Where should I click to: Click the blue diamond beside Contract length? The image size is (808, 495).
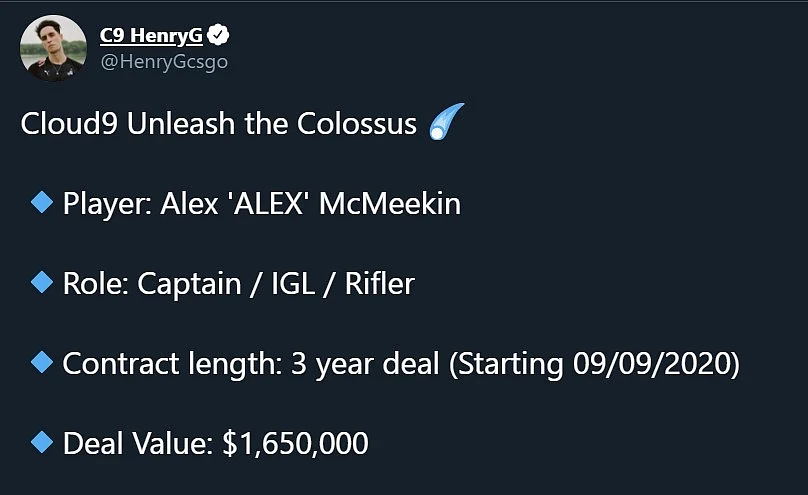click(x=42, y=362)
